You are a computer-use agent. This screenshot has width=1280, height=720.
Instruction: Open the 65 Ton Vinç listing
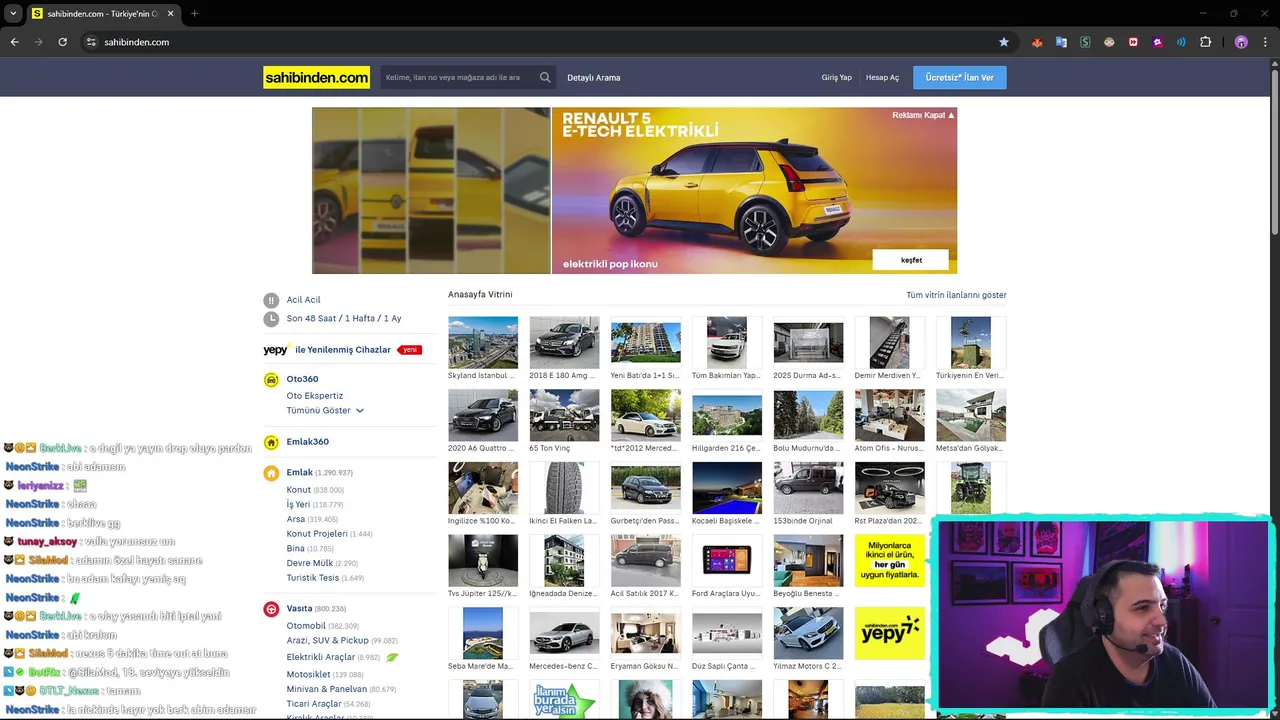[x=564, y=415]
